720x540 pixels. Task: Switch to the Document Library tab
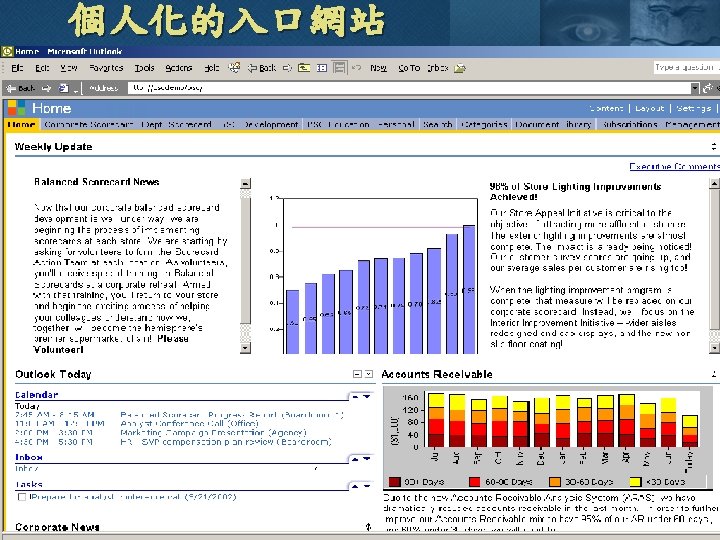click(553, 124)
